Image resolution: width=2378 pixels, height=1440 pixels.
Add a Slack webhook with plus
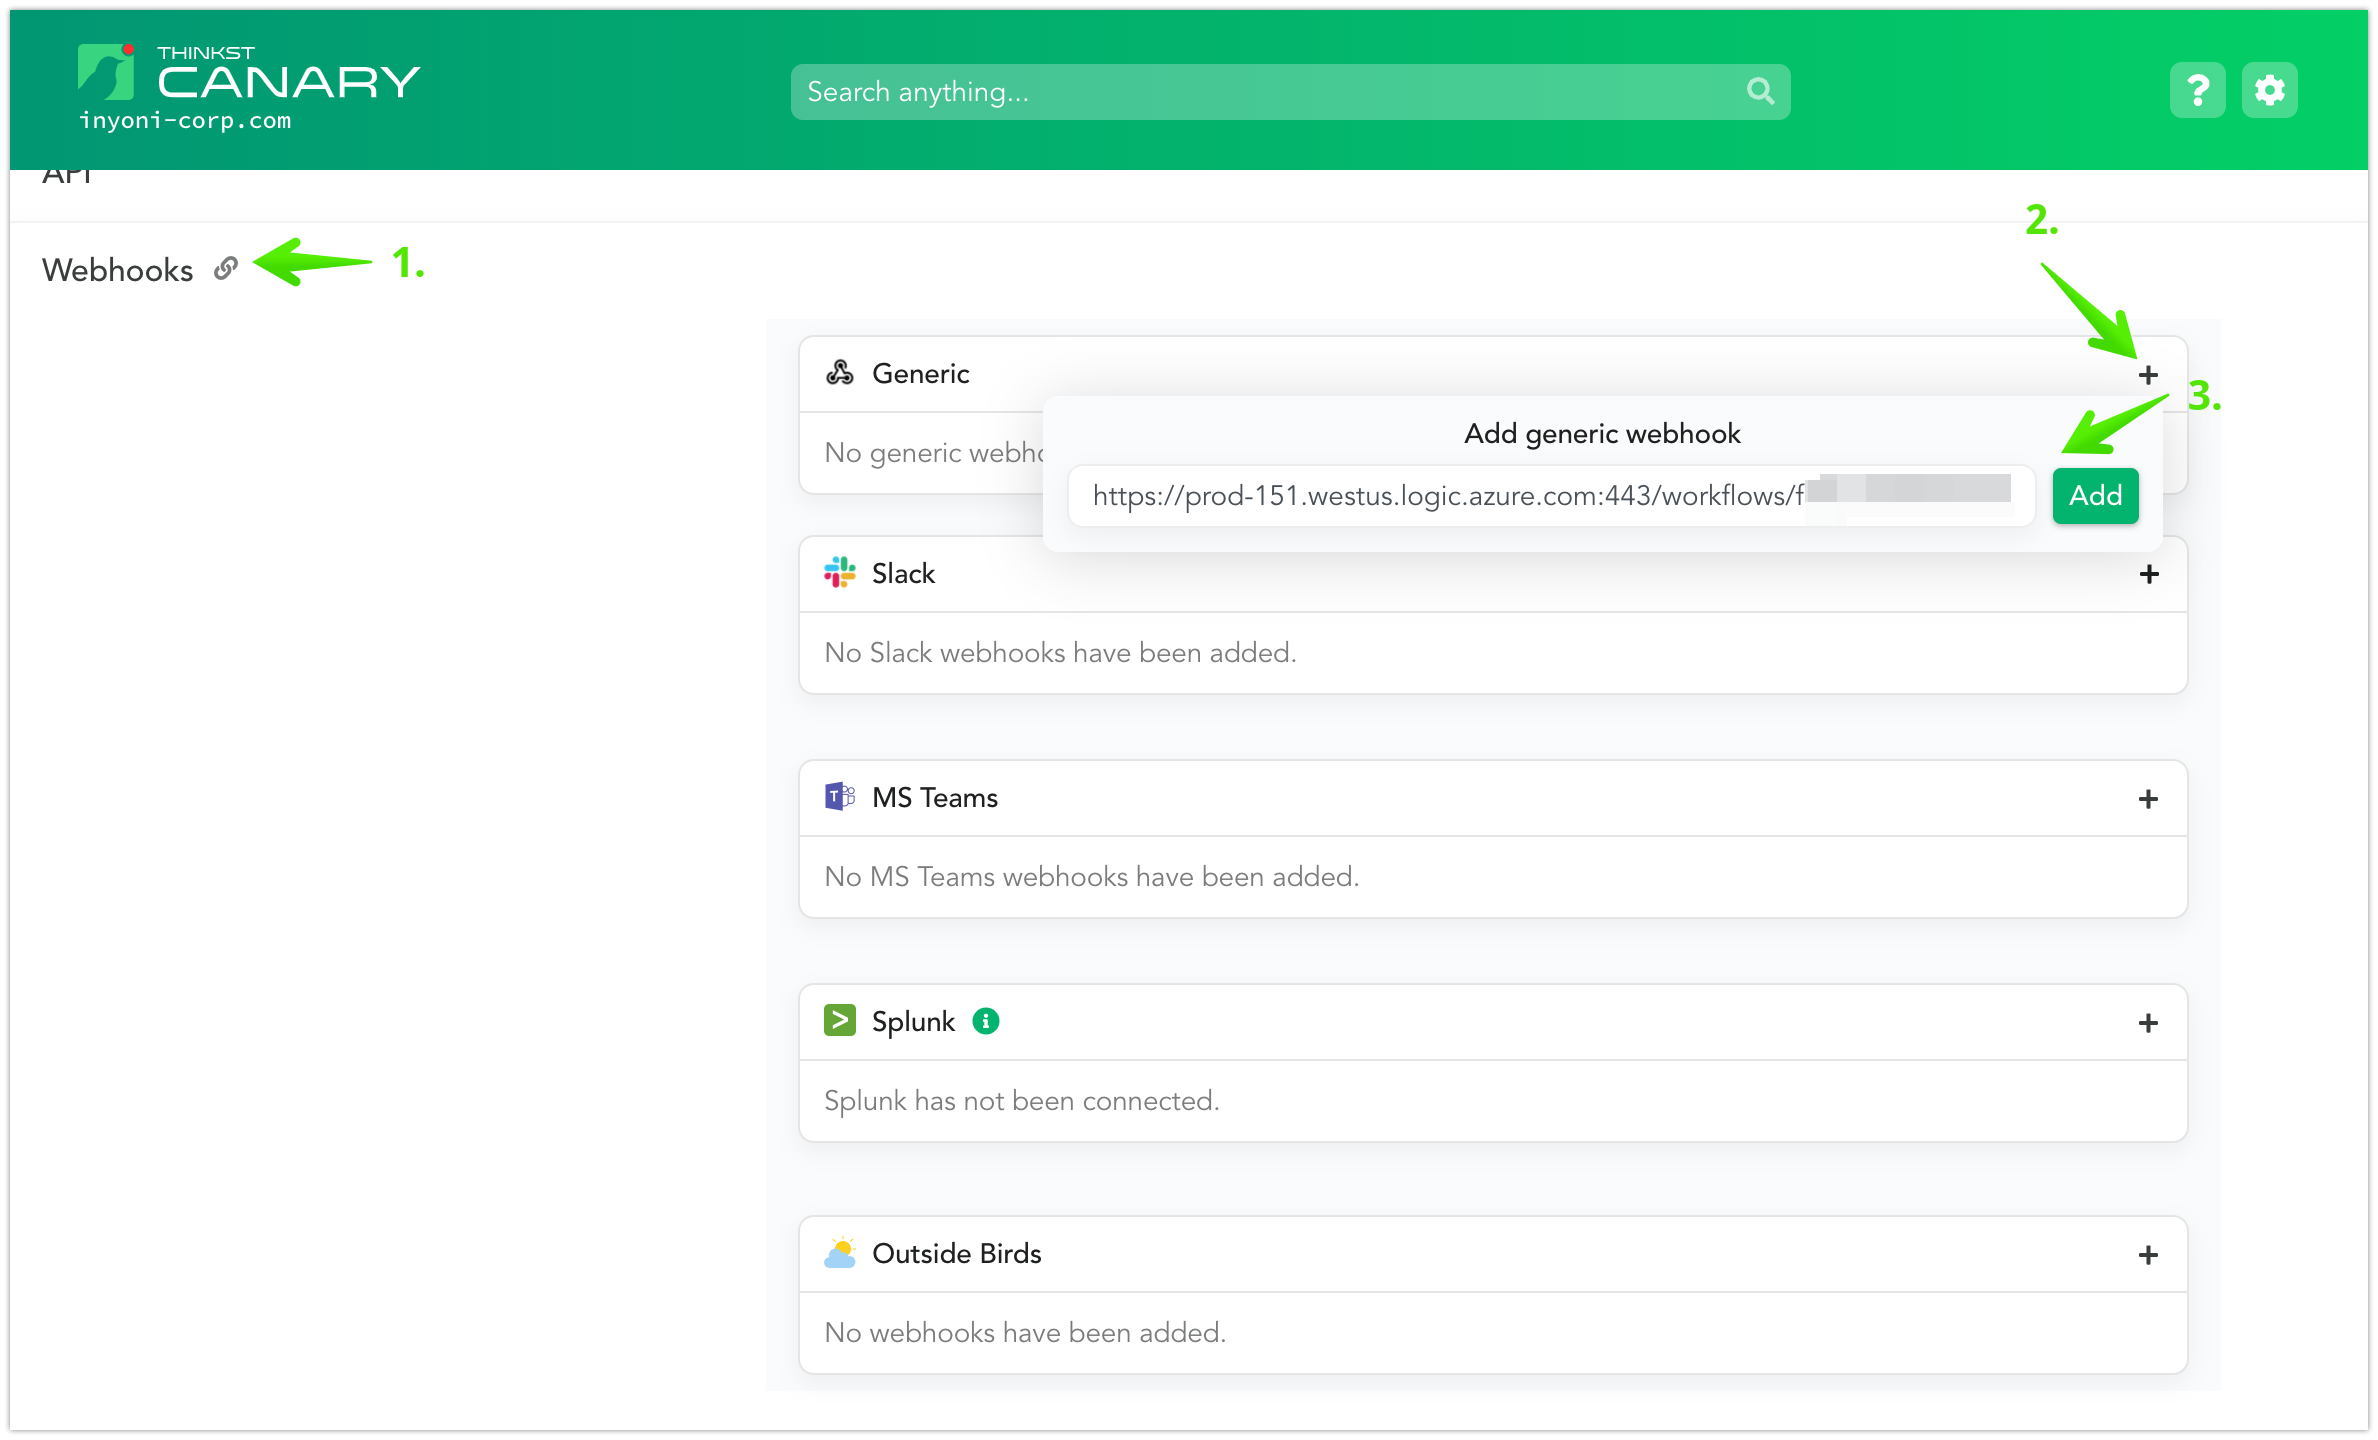(x=2148, y=574)
